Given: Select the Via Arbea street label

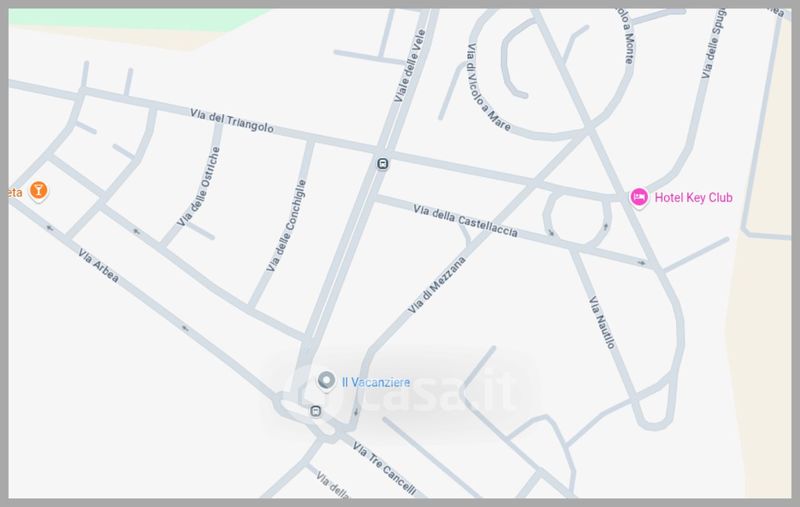Looking at the screenshot, I should click(x=99, y=266).
